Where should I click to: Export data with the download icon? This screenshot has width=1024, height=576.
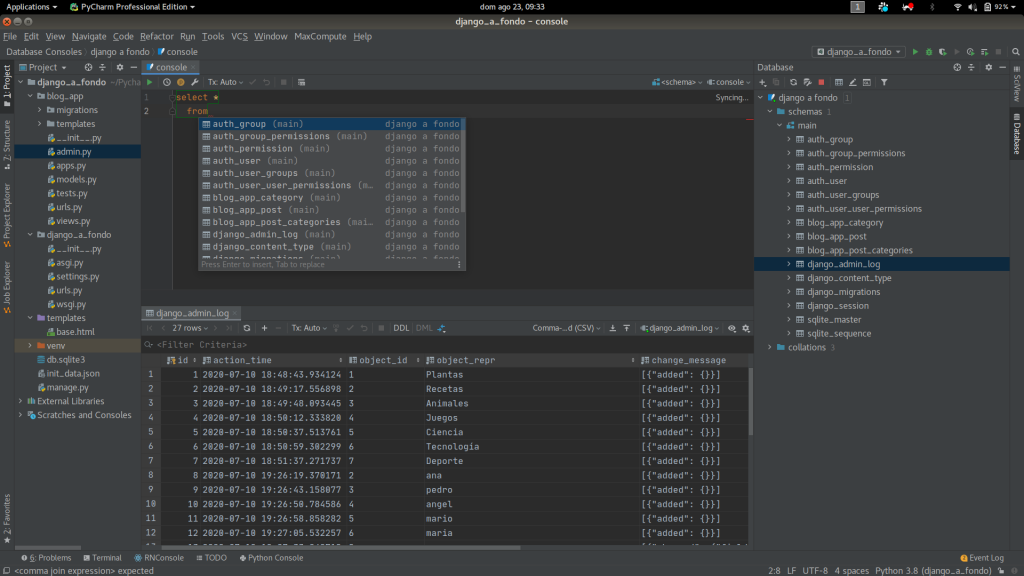pos(613,328)
